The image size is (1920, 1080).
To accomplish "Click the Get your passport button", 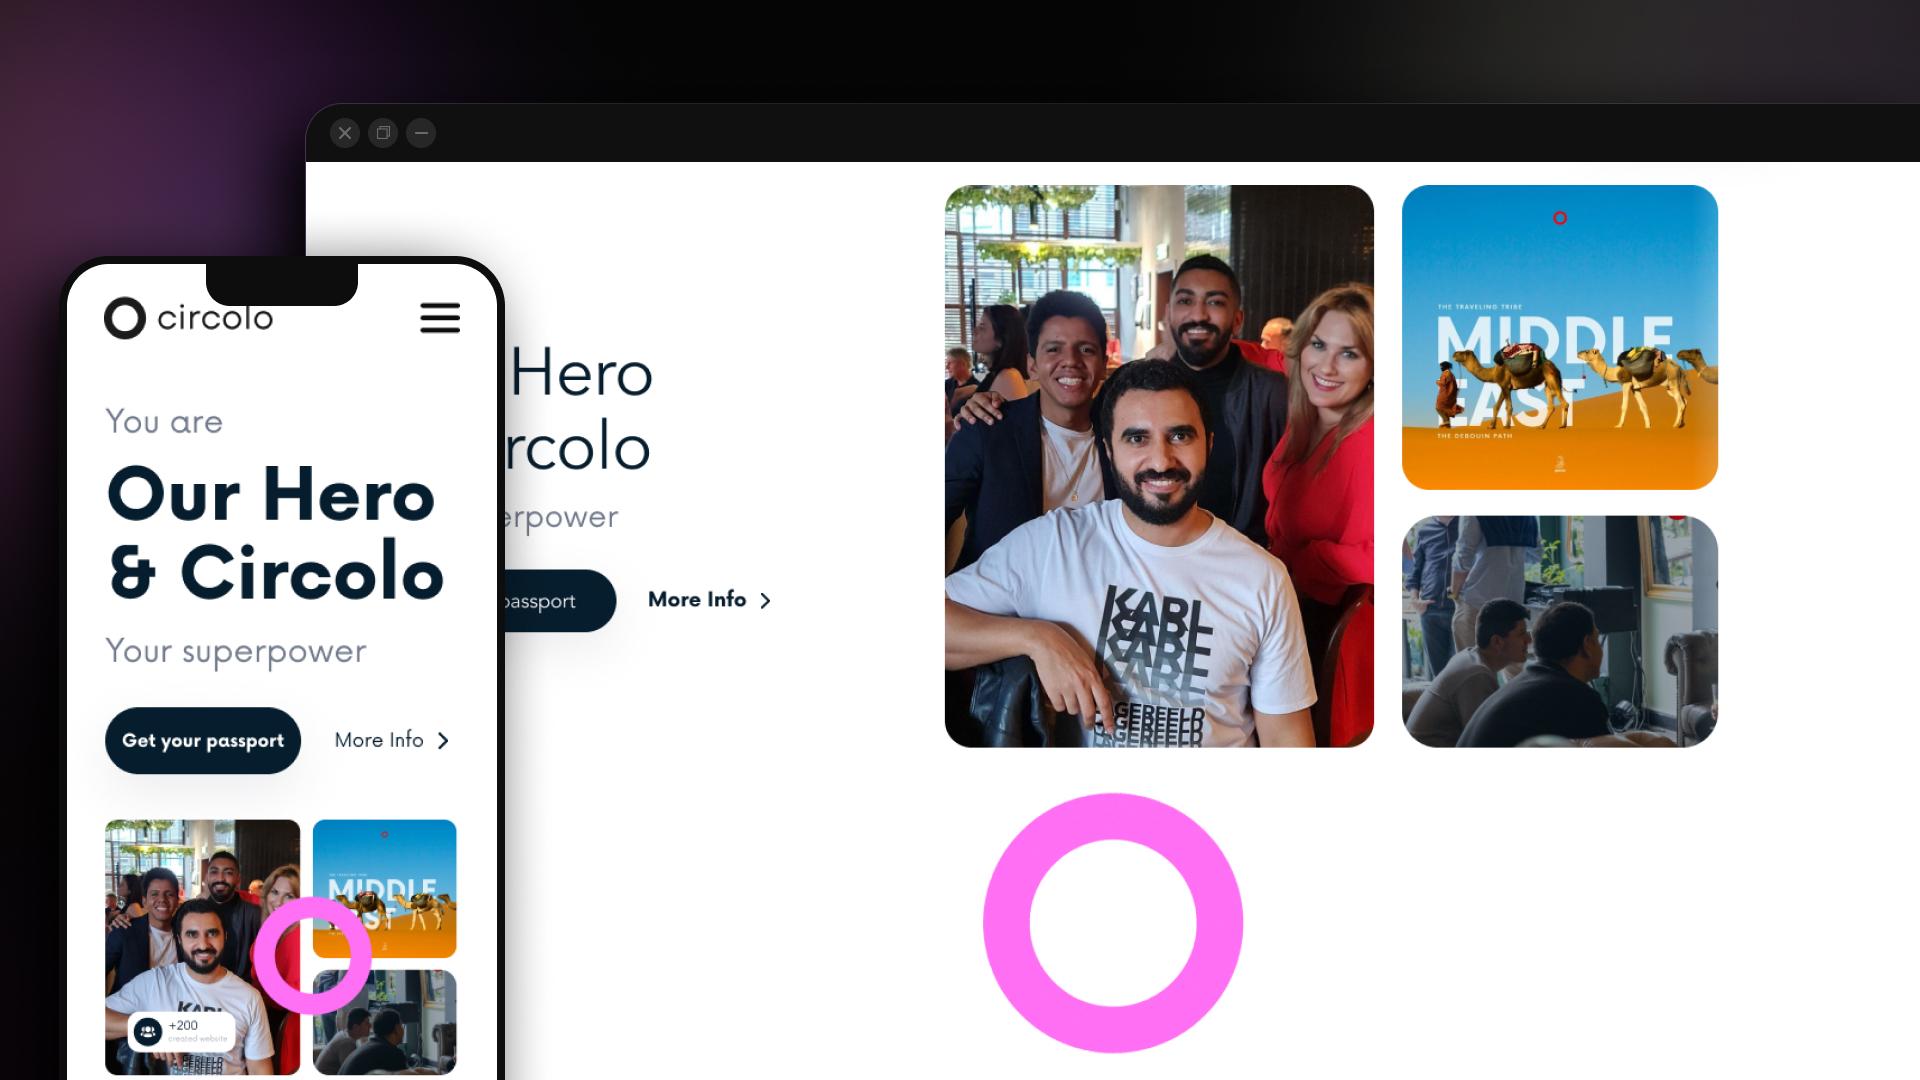I will point(202,740).
